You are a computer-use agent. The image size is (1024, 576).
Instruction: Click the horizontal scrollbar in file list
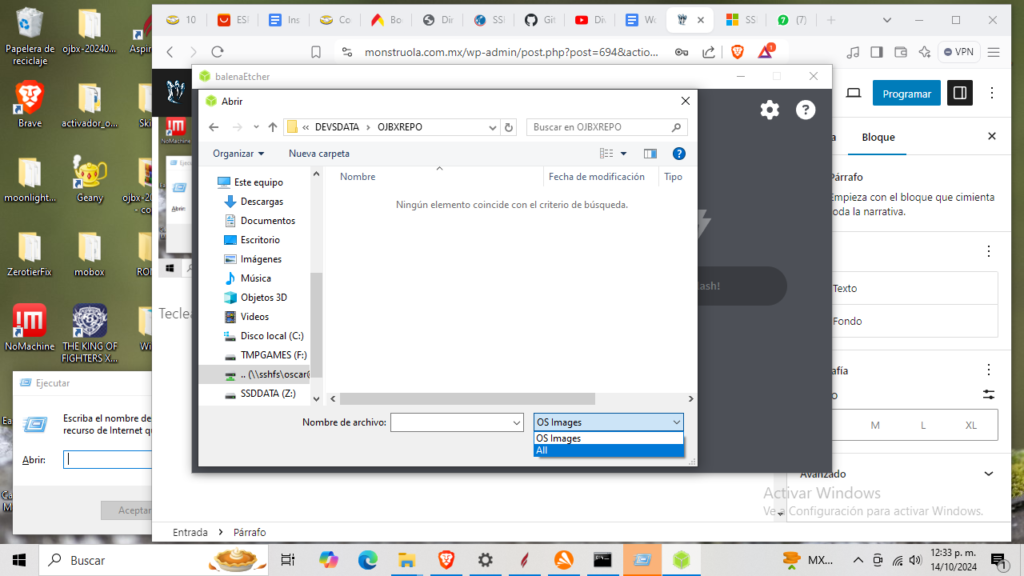point(467,398)
